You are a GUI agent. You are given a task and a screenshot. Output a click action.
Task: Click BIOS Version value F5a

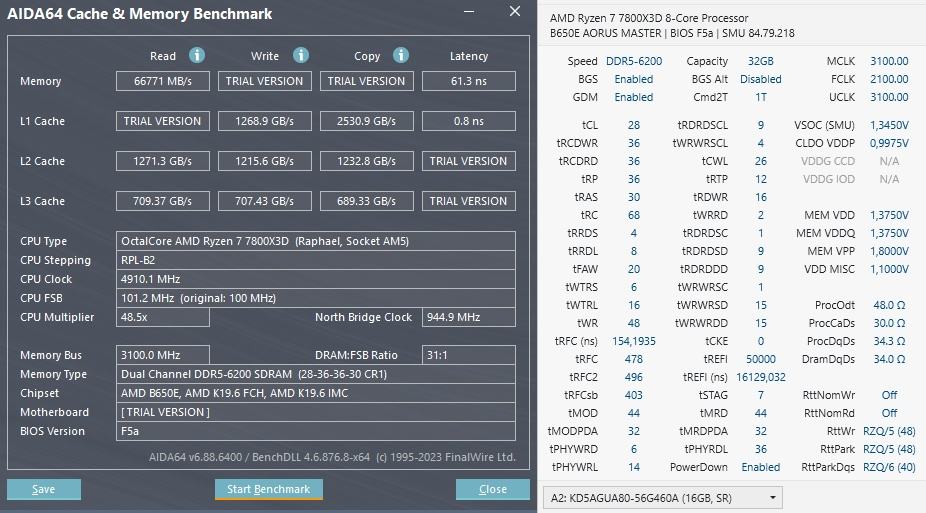pos(316,431)
